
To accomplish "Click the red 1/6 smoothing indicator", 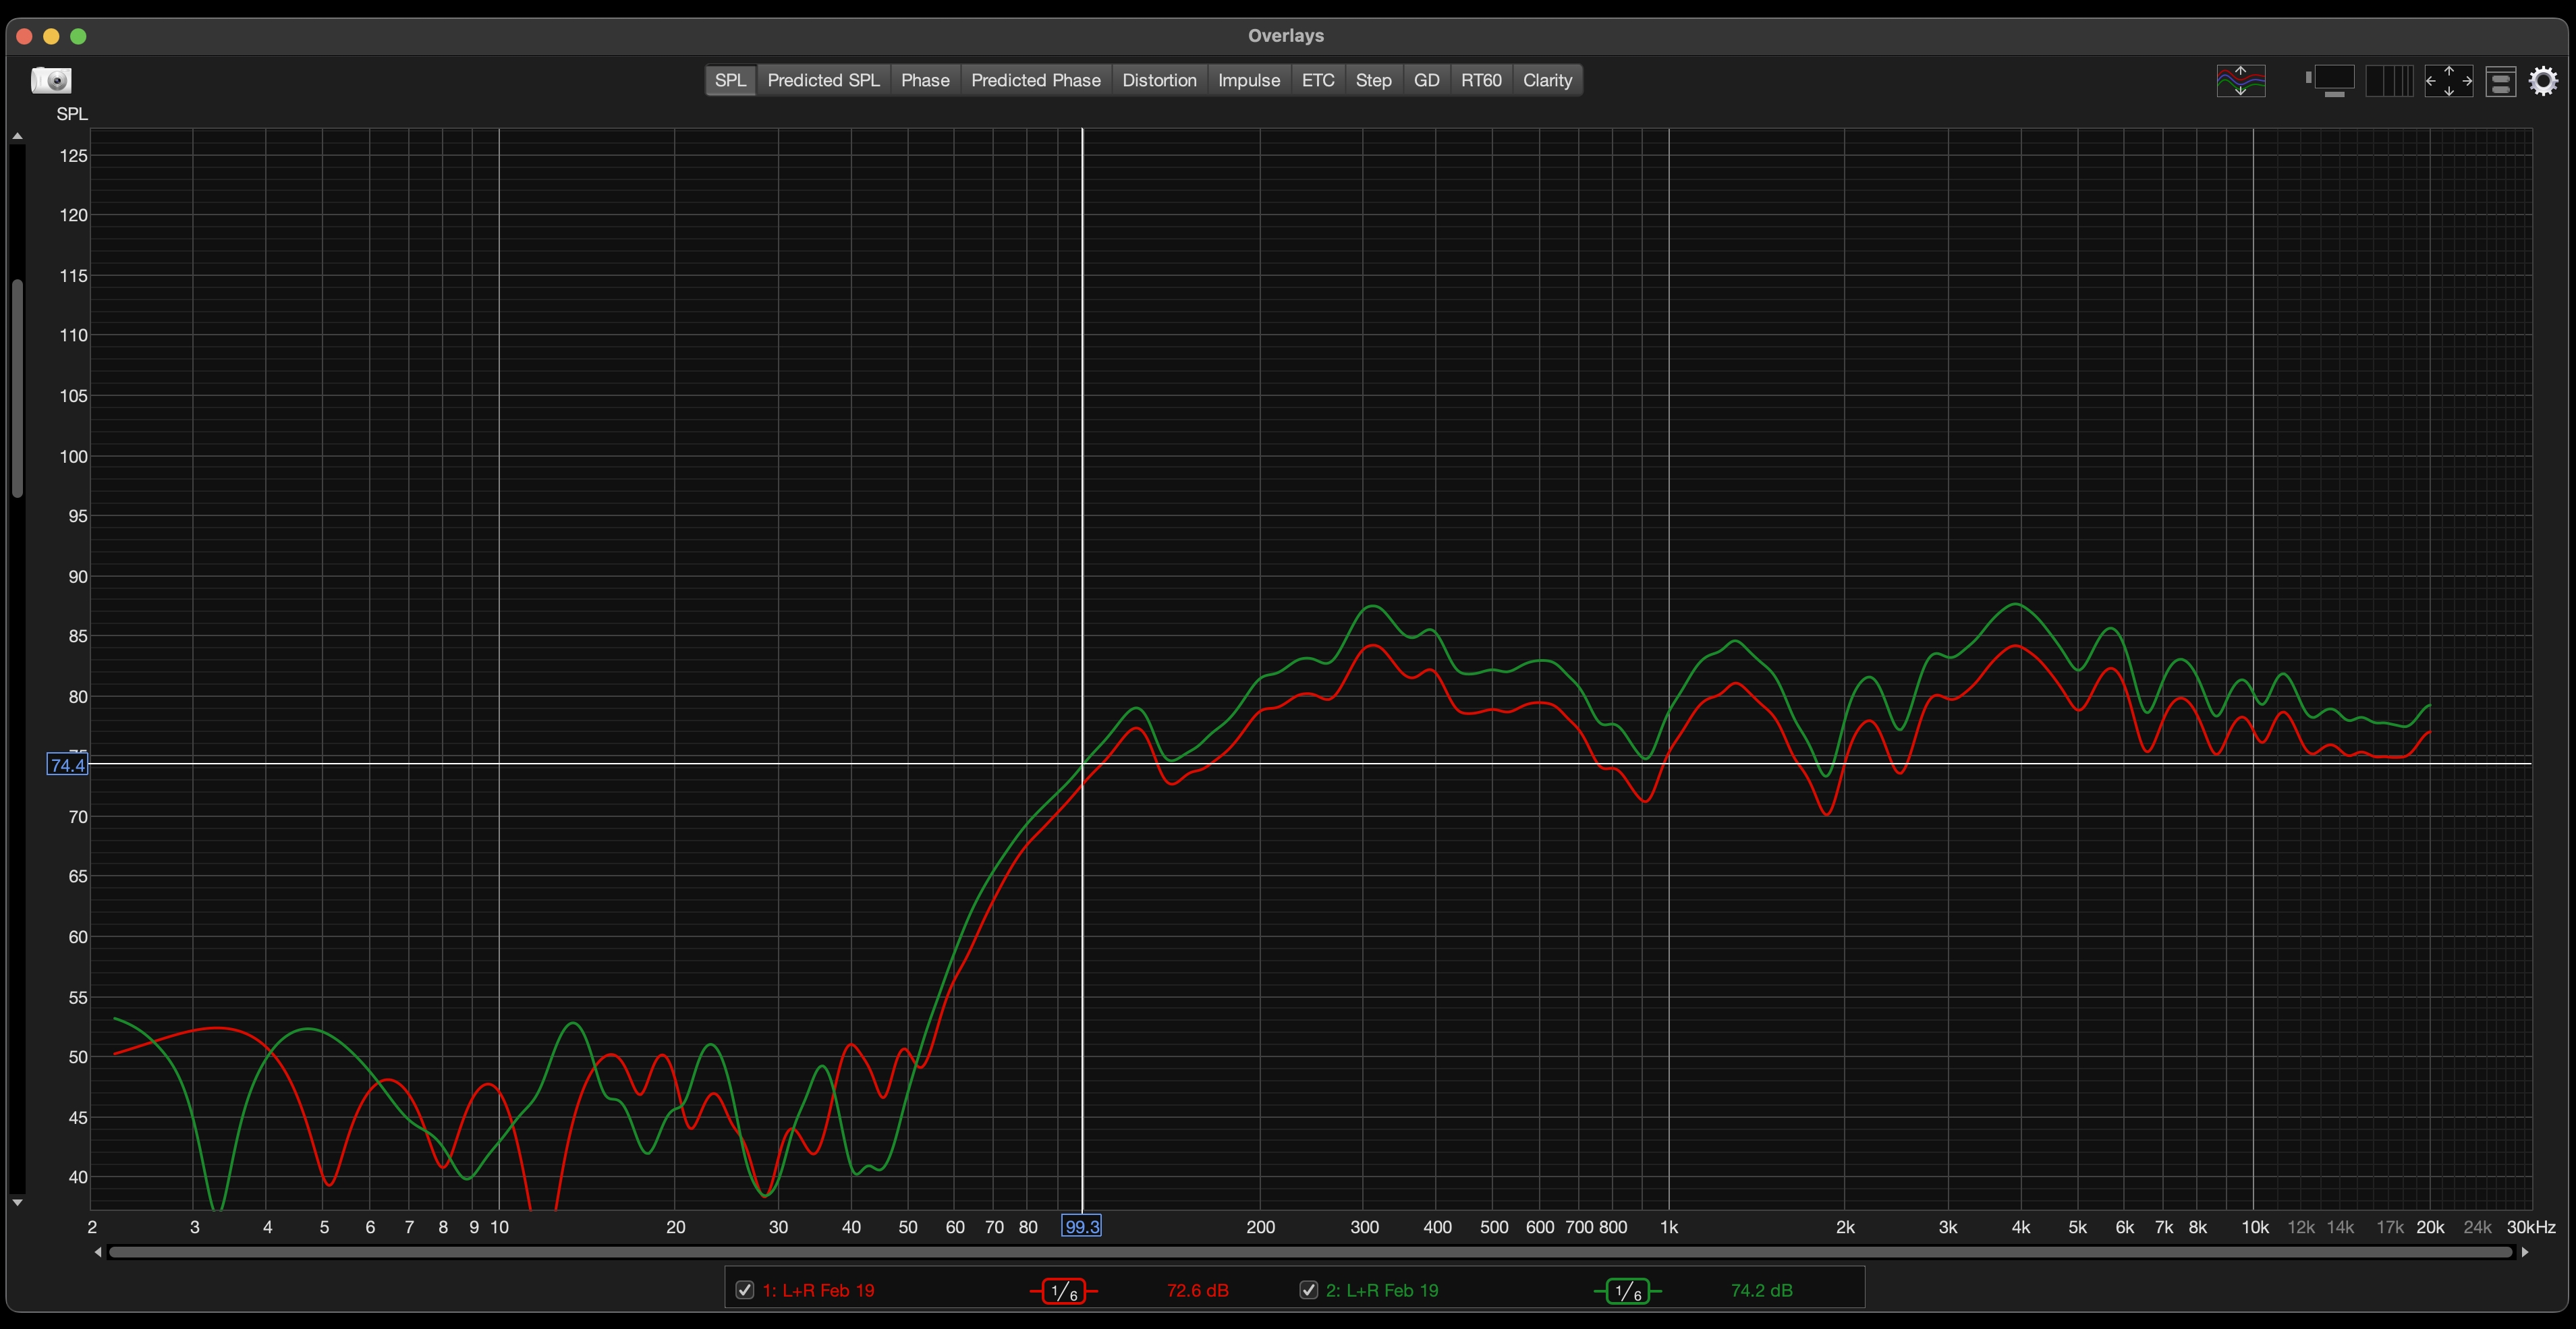I will click(1063, 1291).
